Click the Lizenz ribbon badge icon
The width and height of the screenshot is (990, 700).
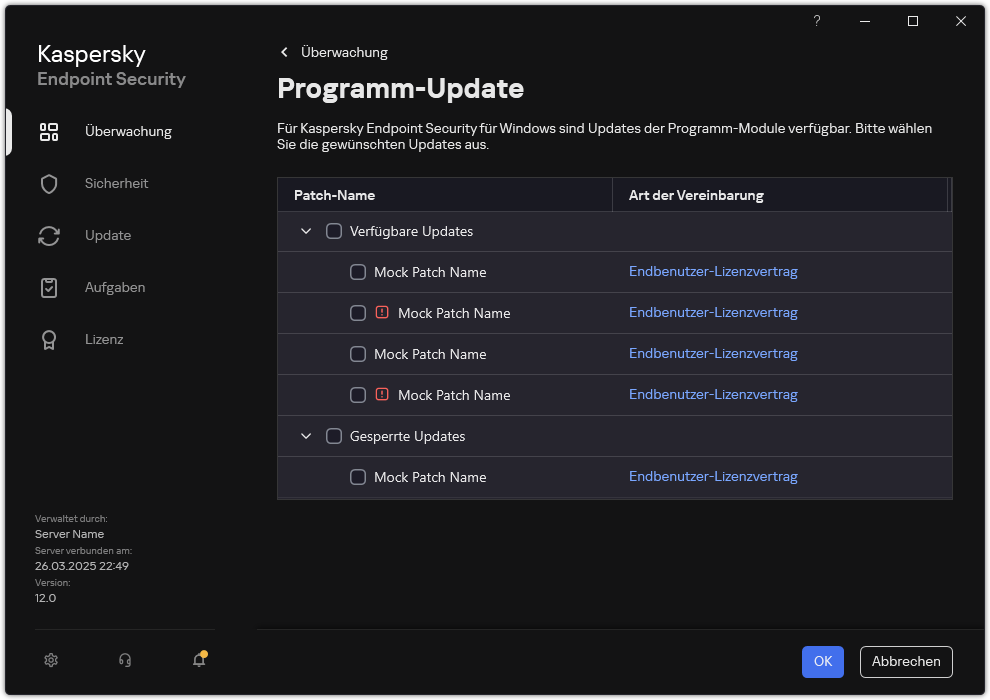(49, 340)
